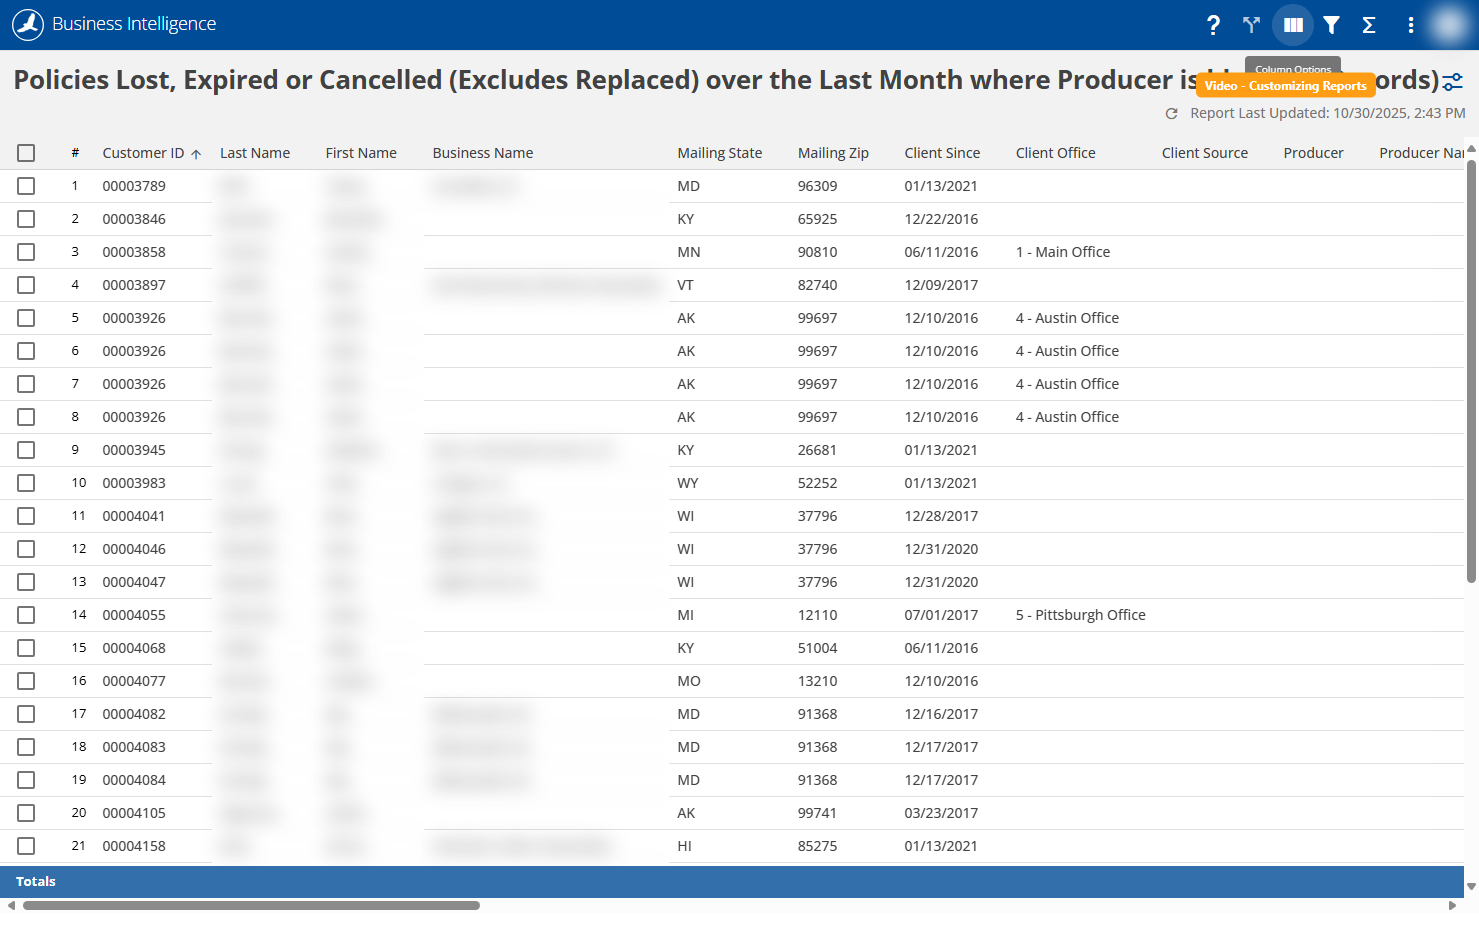The image size is (1479, 926).
Task: Check row 14 box for 00004055
Action: pyautogui.click(x=26, y=615)
